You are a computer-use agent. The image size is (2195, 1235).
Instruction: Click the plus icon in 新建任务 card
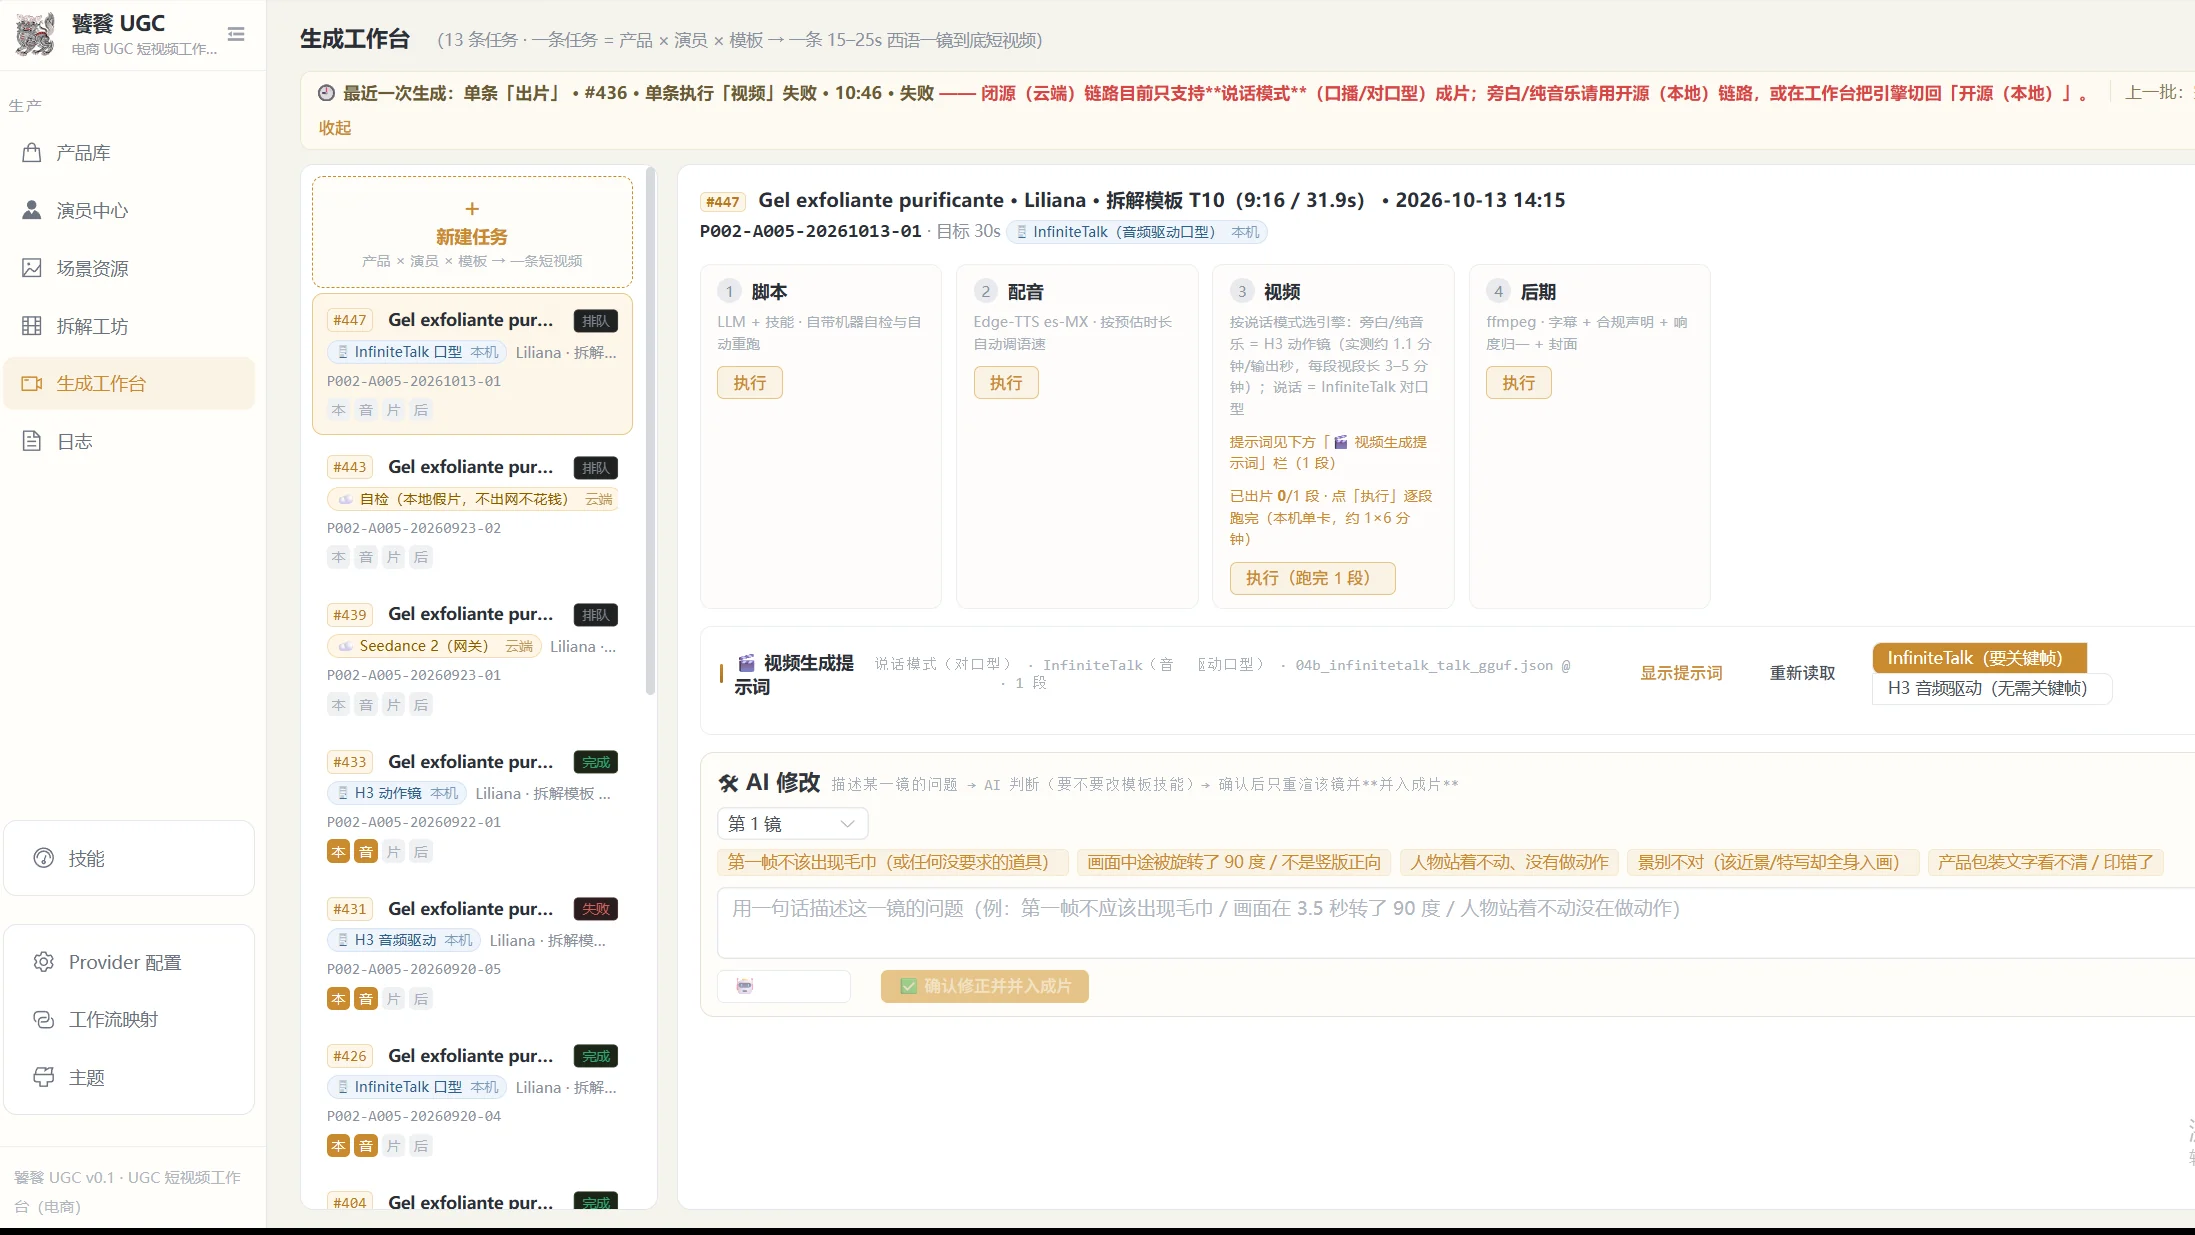[472, 209]
